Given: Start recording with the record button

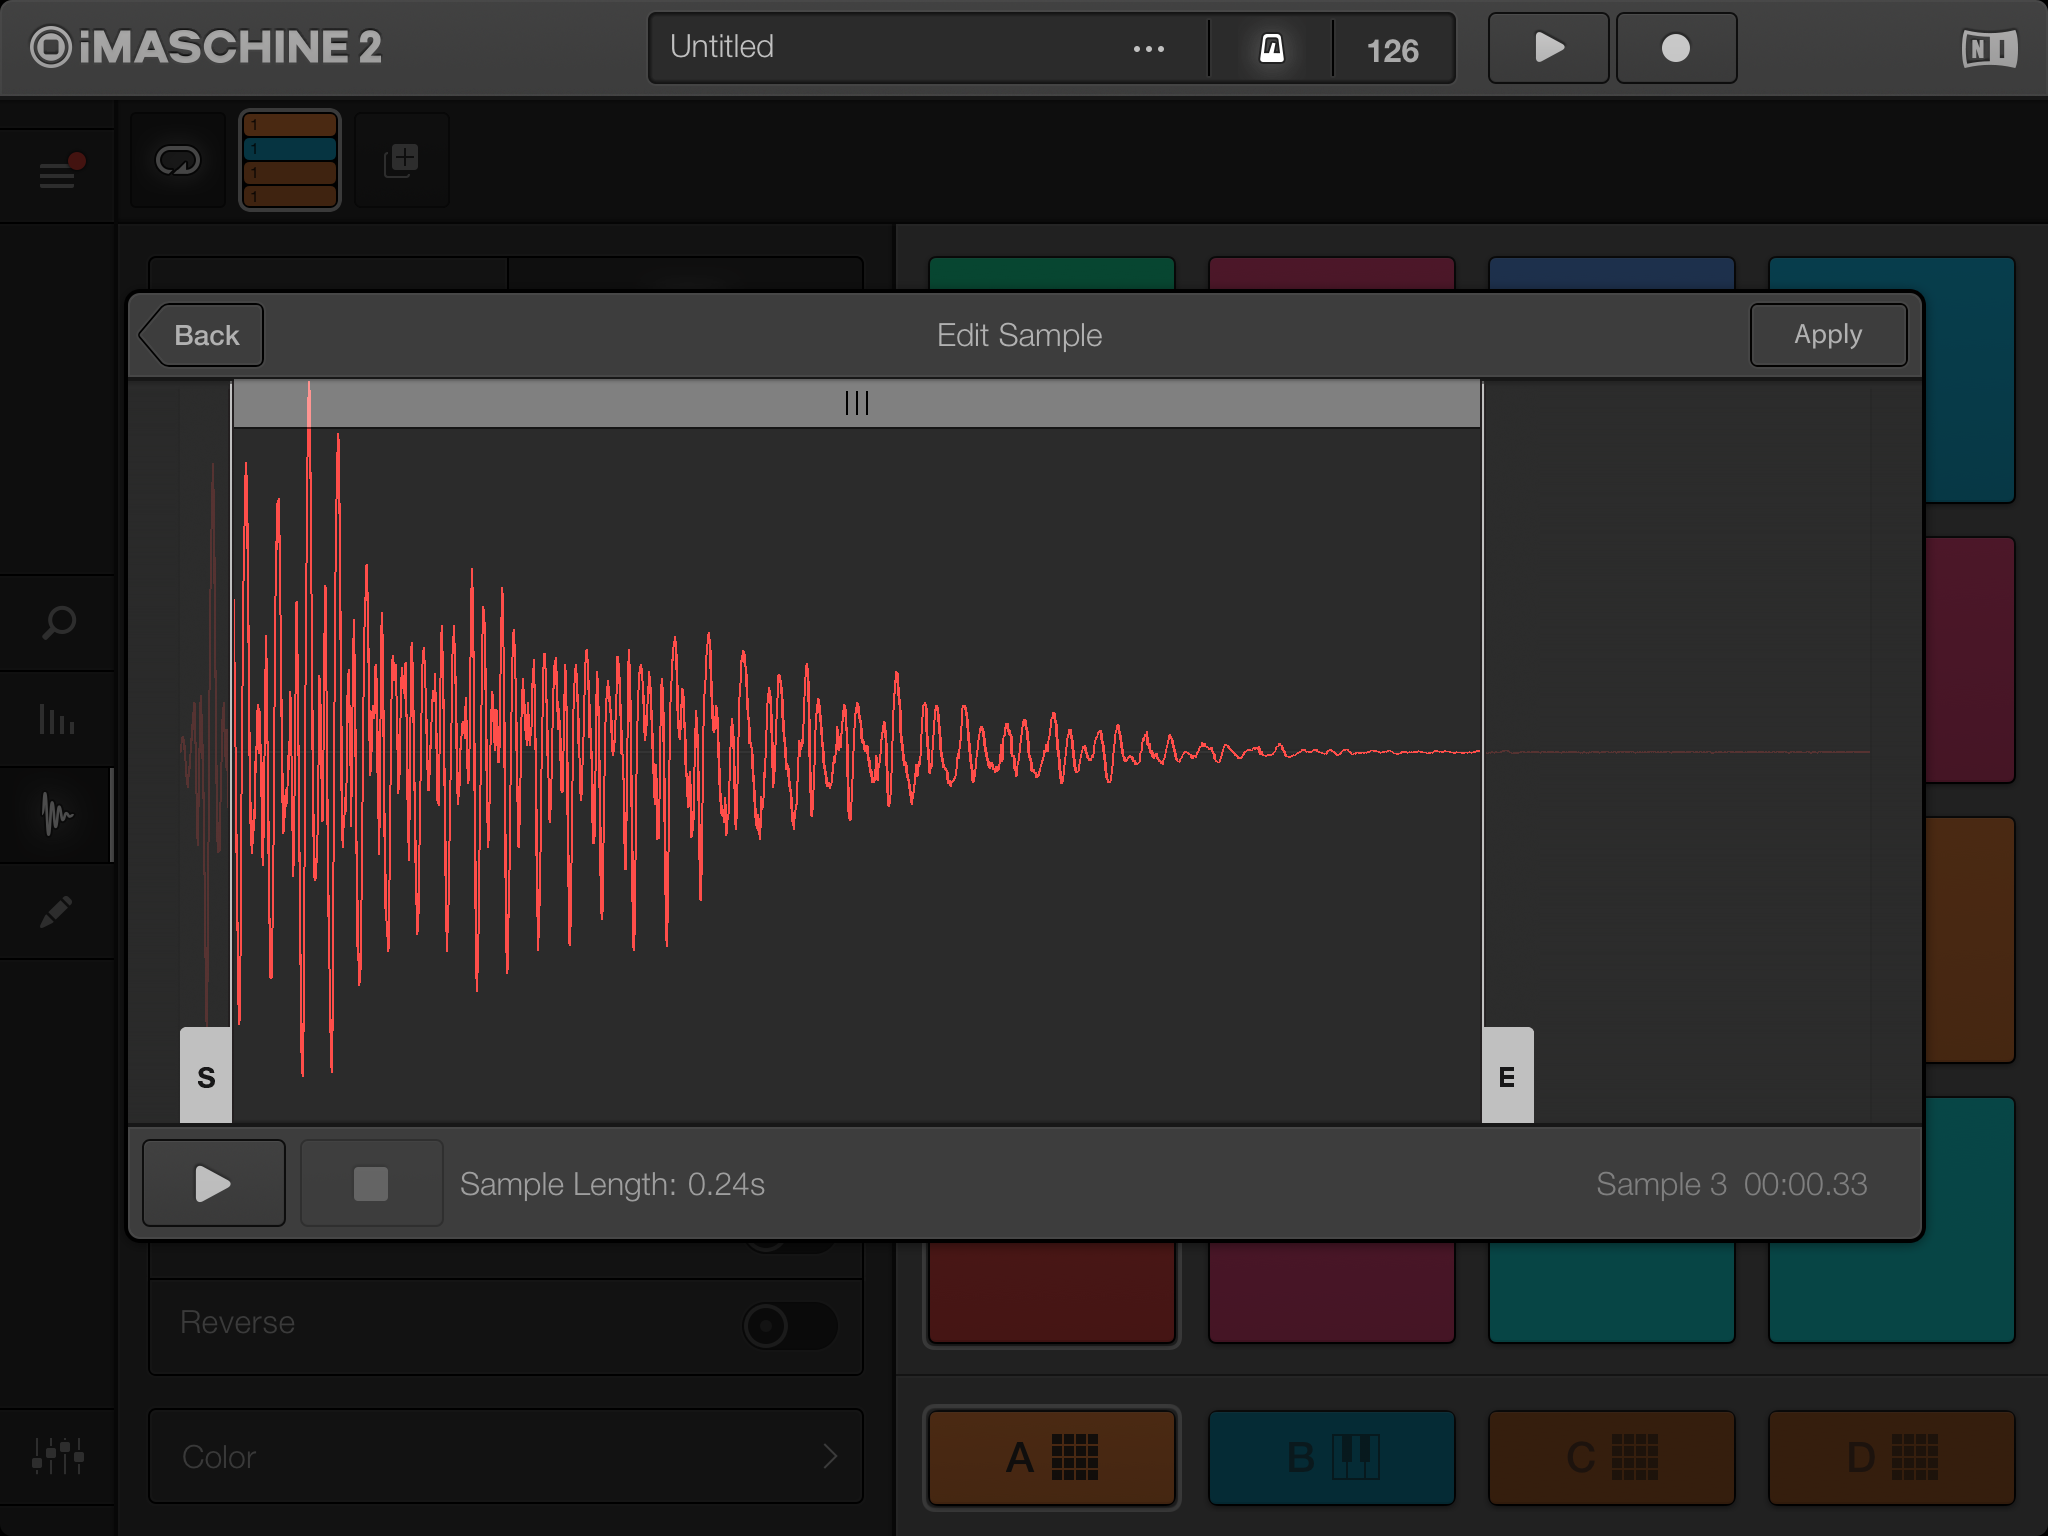Looking at the screenshot, I should pos(1676,48).
